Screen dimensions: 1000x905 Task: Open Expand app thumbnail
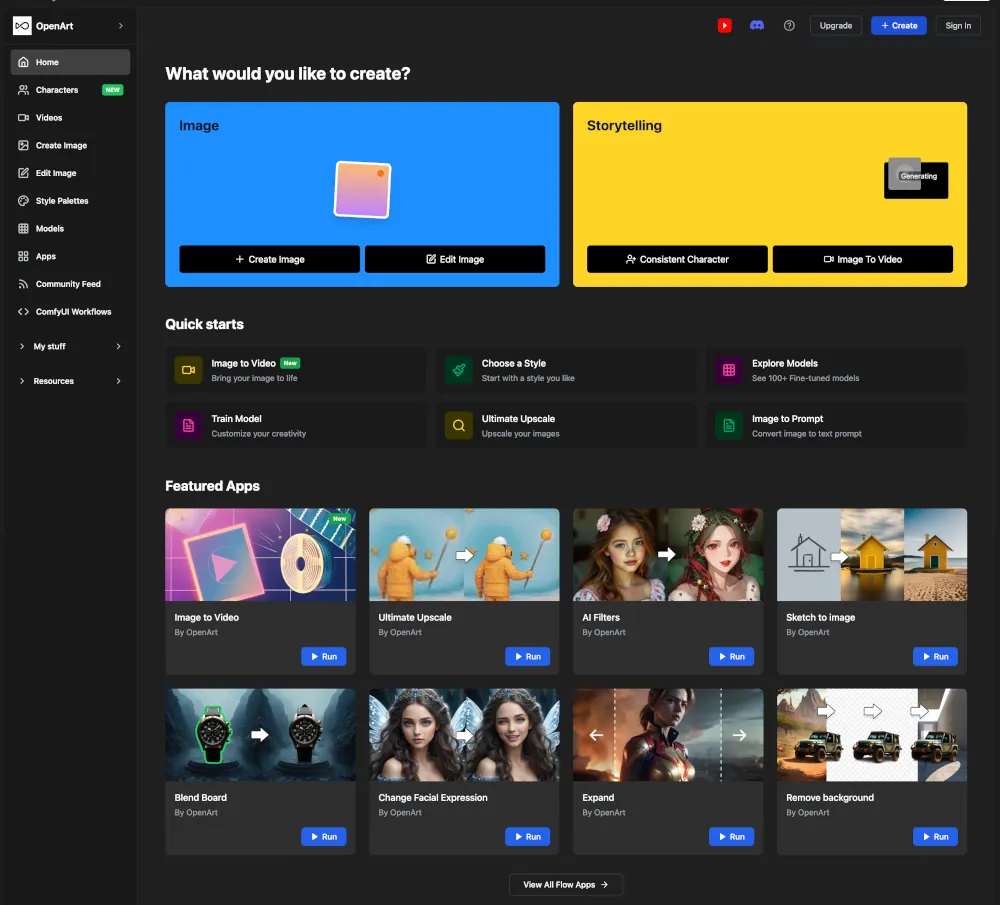pyautogui.click(x=668, y=735)
